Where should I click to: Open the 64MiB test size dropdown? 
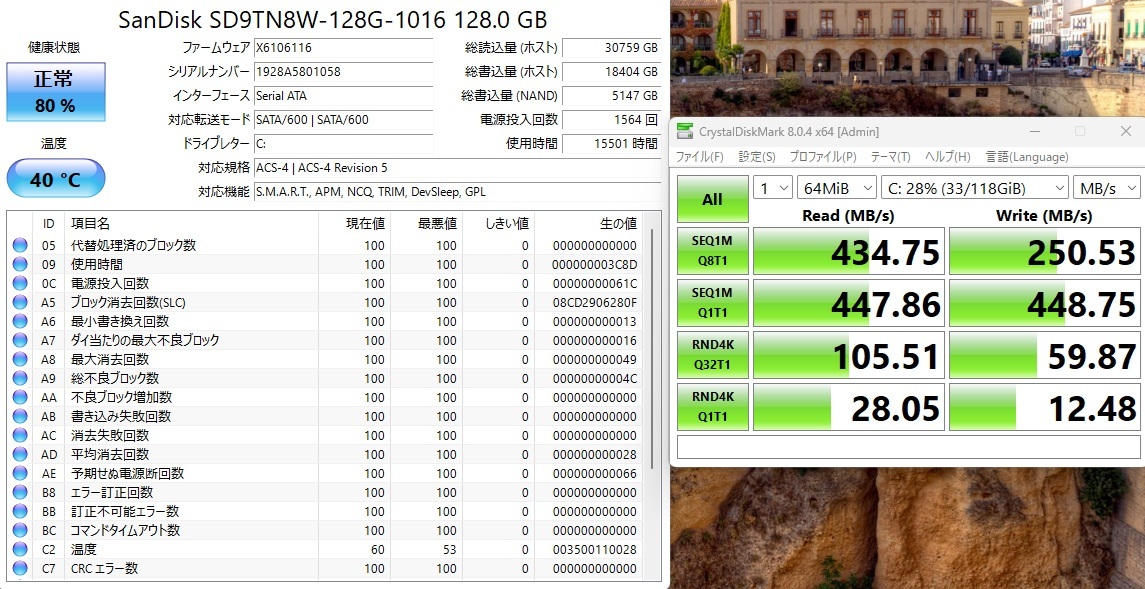[x=837, y=188]
